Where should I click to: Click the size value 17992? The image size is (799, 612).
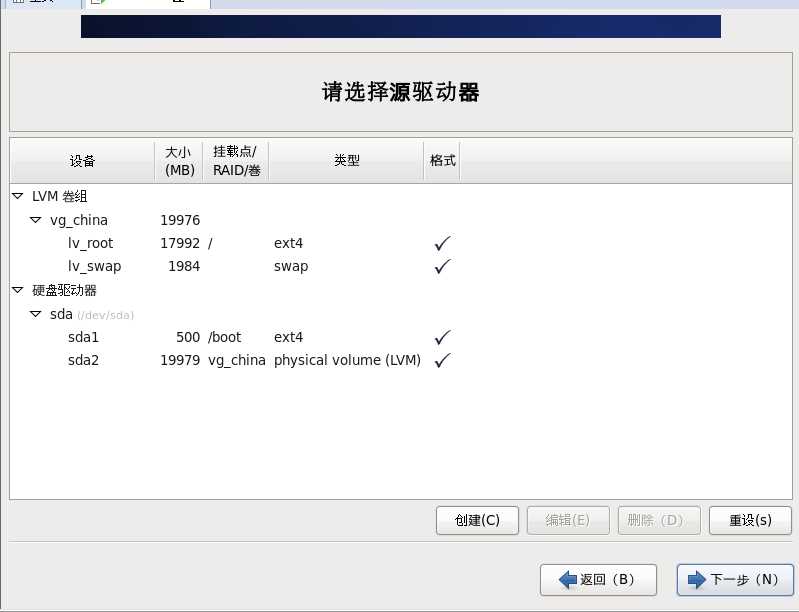(180, 243)
